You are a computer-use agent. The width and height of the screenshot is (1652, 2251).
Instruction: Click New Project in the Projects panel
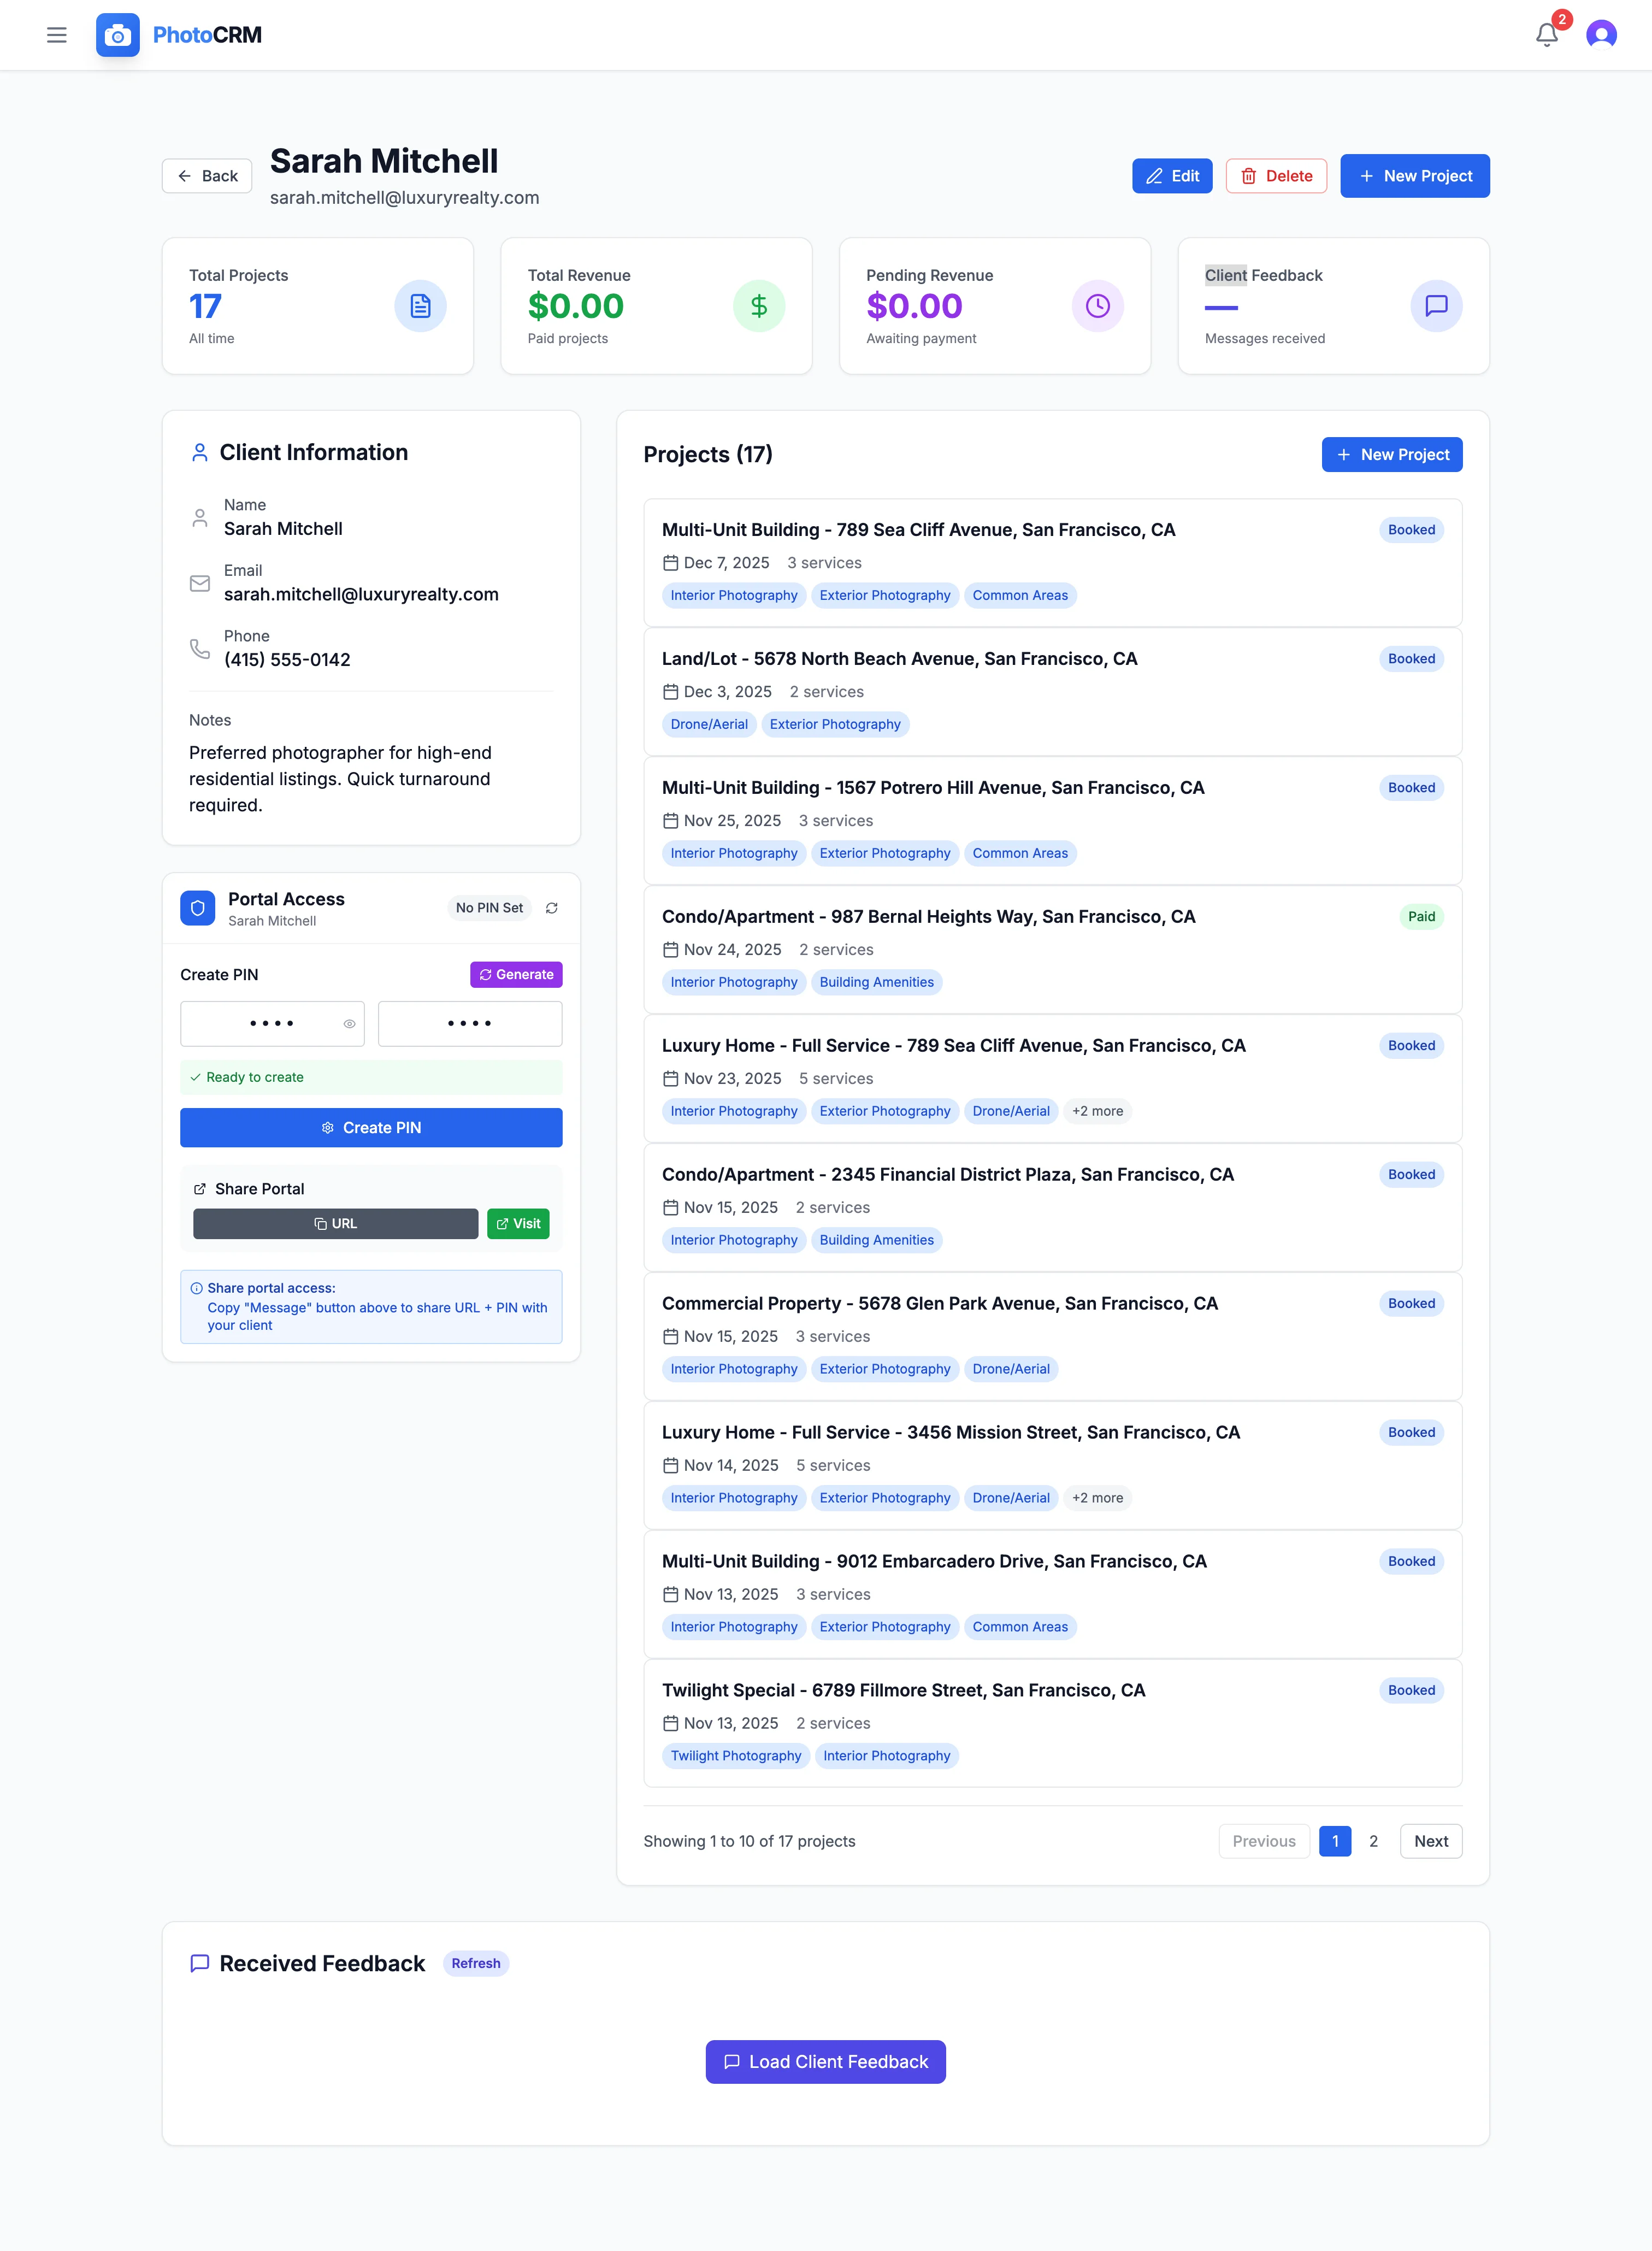pos(1392,454)
